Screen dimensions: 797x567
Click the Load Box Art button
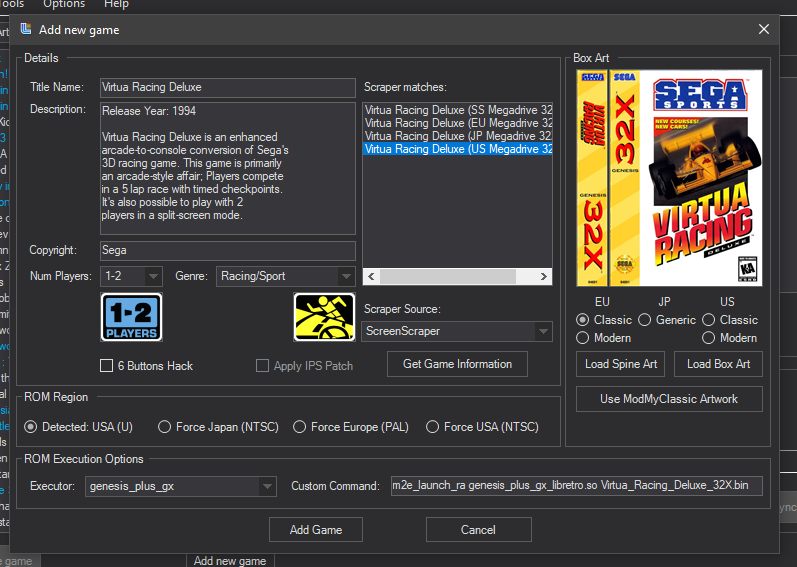click(718, 364)
